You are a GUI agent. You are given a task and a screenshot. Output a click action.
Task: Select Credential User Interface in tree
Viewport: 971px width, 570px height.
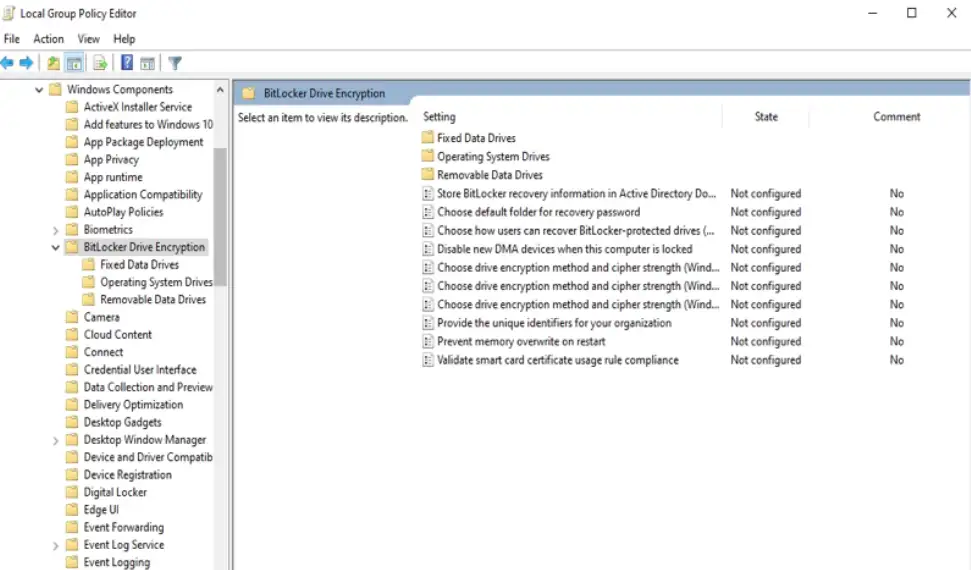click(x=140, y=369)
